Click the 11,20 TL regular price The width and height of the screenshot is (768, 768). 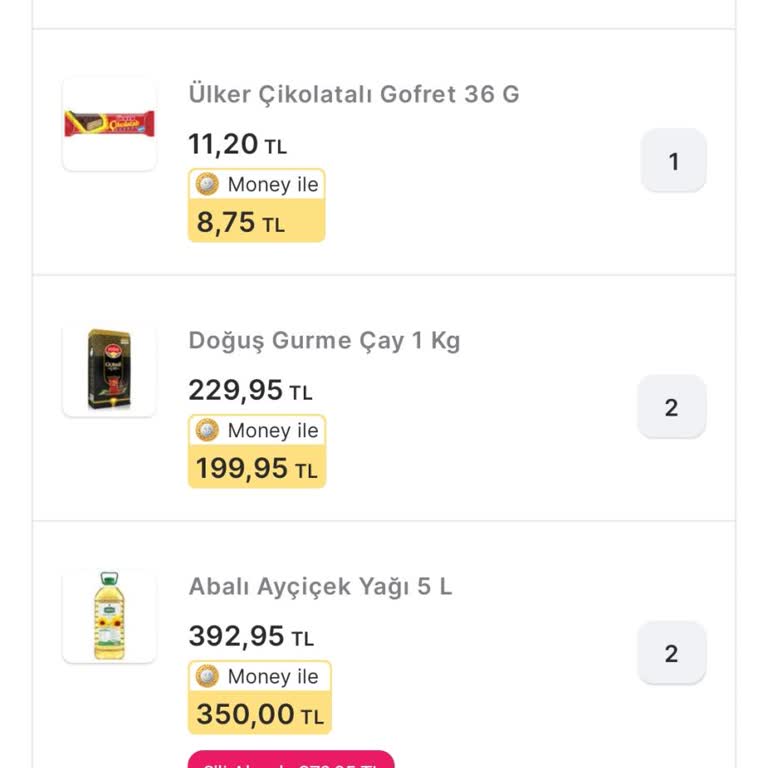(x=237, y=144)
